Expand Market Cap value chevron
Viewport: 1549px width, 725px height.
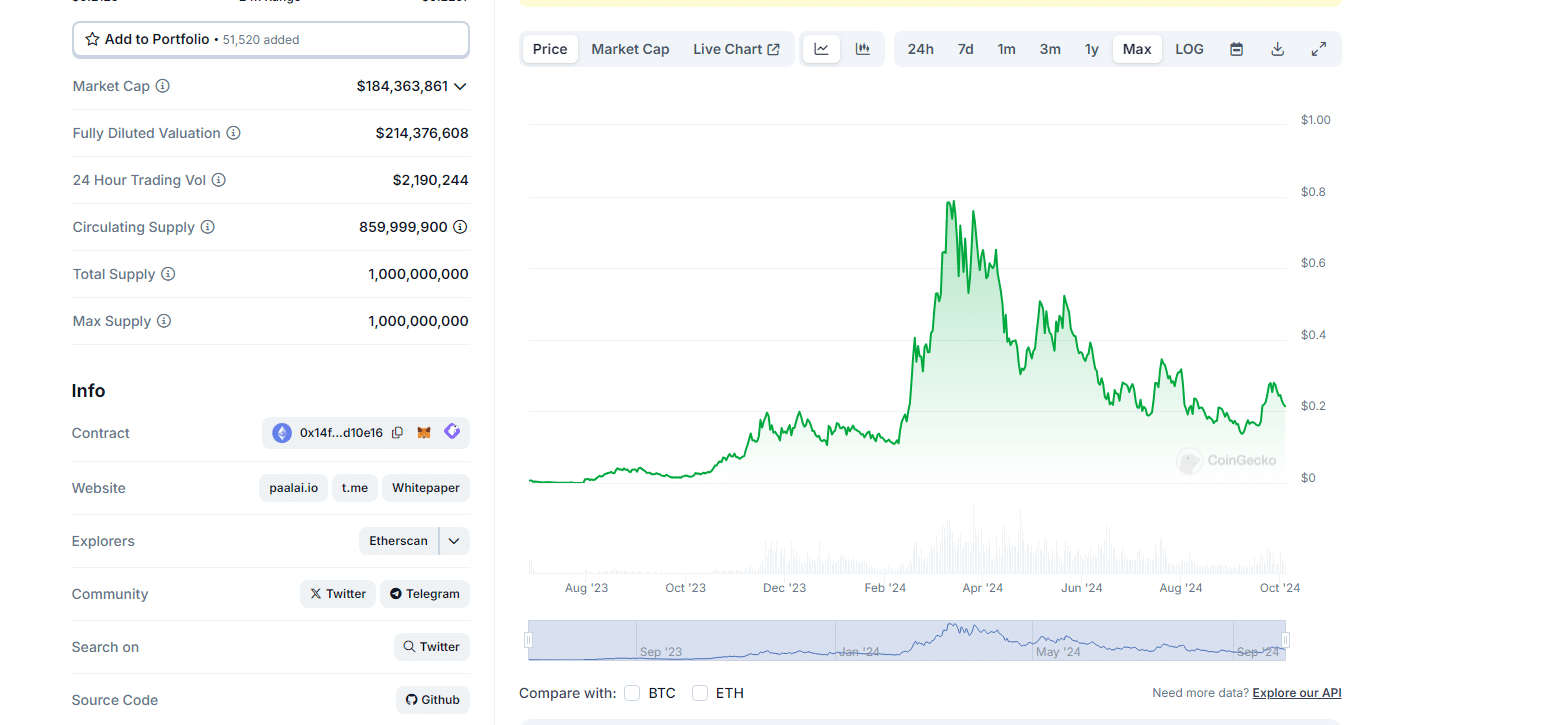point(460,86)
